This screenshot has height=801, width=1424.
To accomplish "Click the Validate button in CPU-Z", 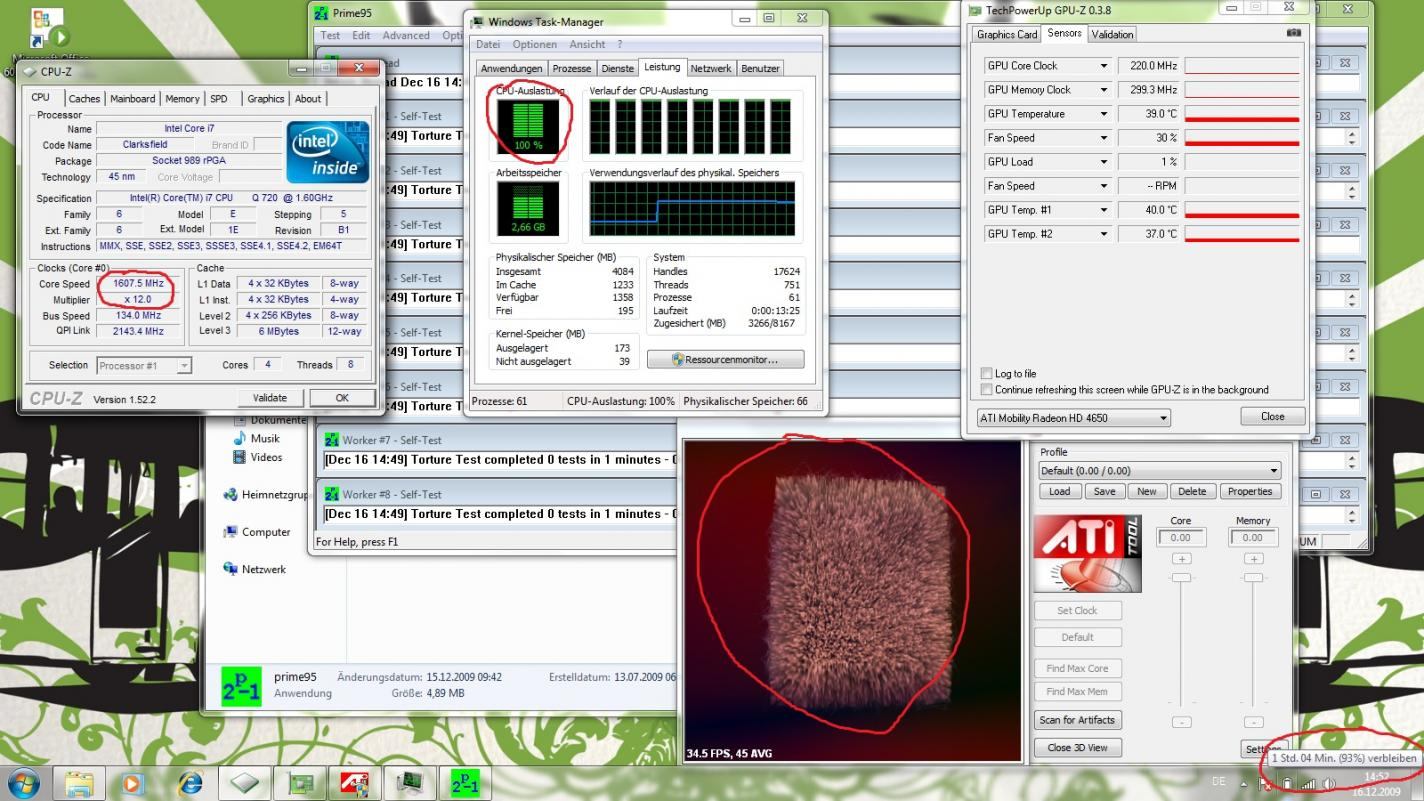I will coord(270,398).
